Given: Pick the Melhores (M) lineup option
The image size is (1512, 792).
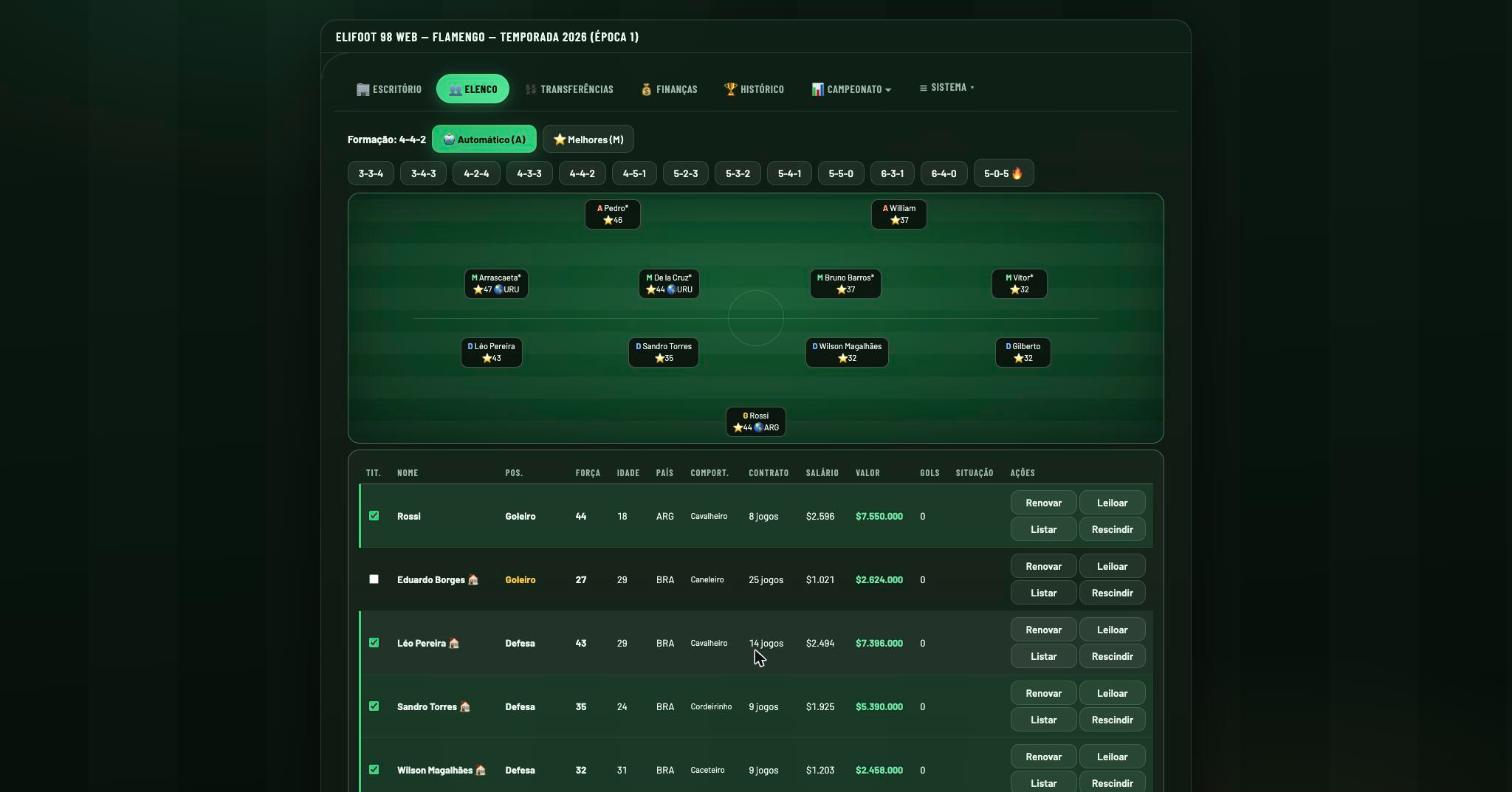Looking at the screenshot, I should (589, 139).
